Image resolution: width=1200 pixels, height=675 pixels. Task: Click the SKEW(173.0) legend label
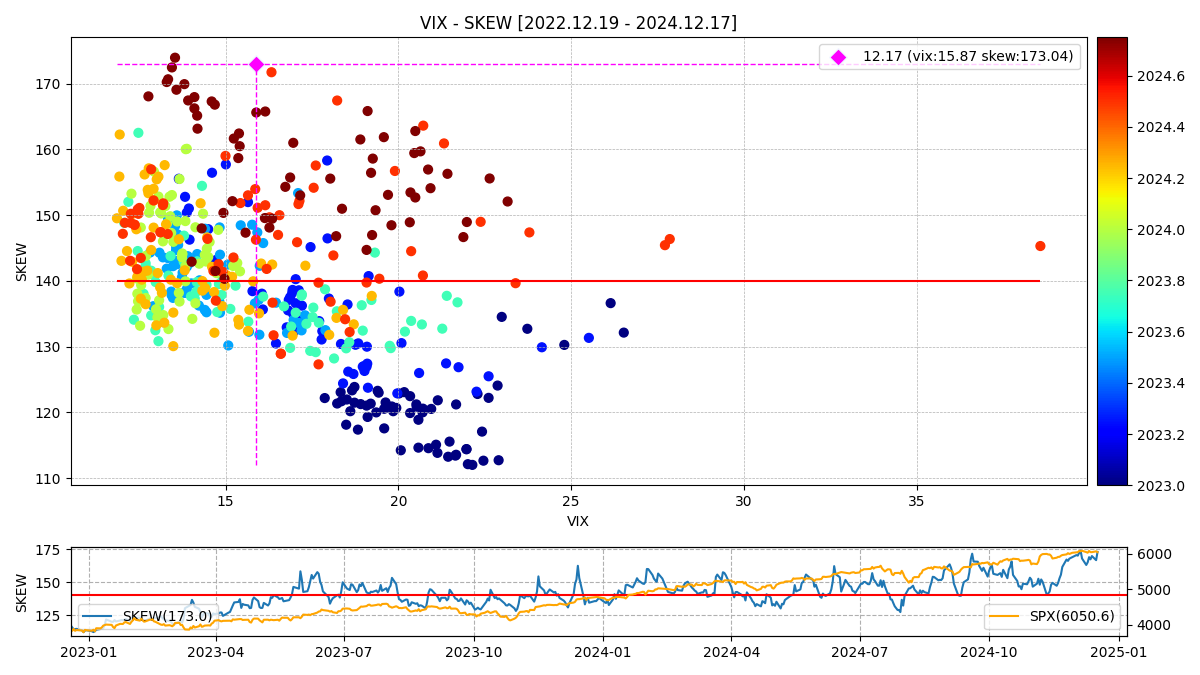[x=167, y=616]
